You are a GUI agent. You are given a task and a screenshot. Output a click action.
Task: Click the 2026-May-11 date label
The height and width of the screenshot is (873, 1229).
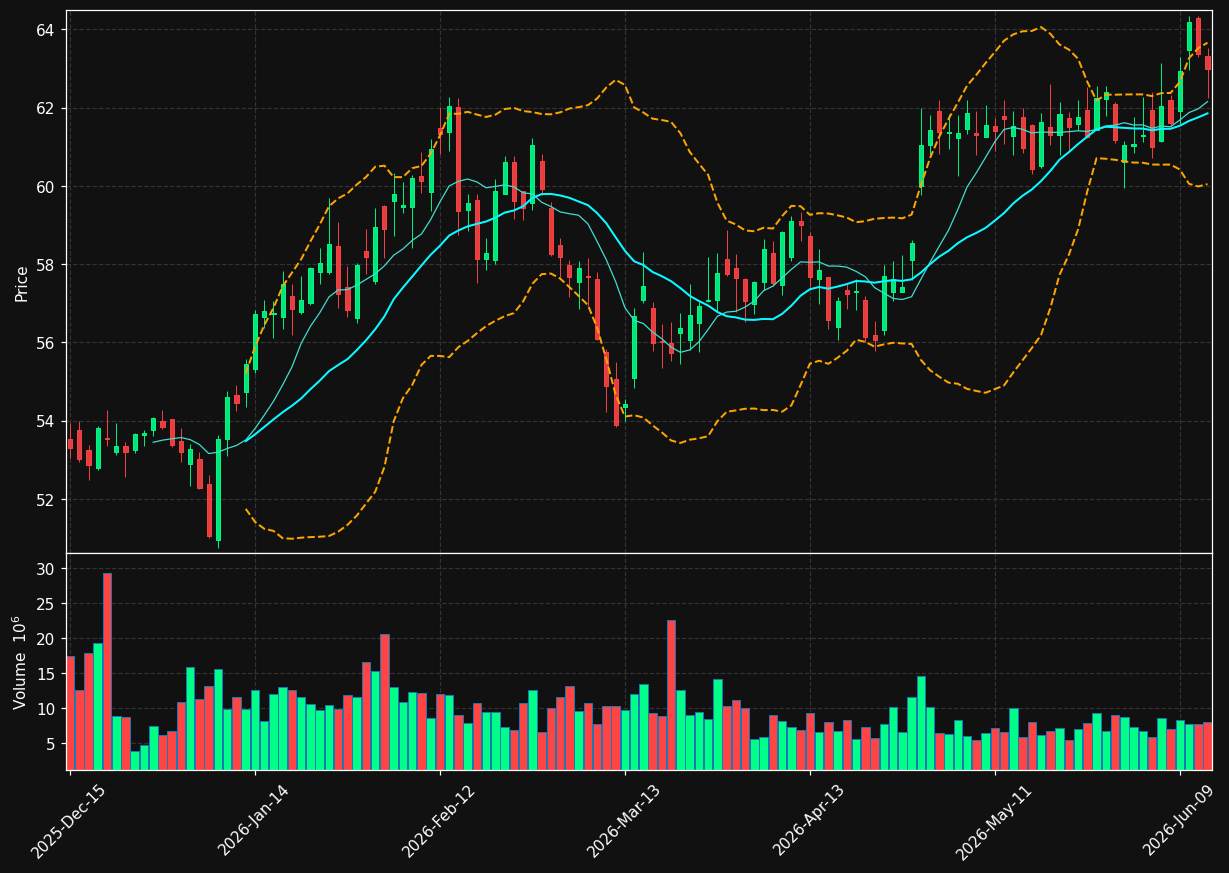click(994, 822)
